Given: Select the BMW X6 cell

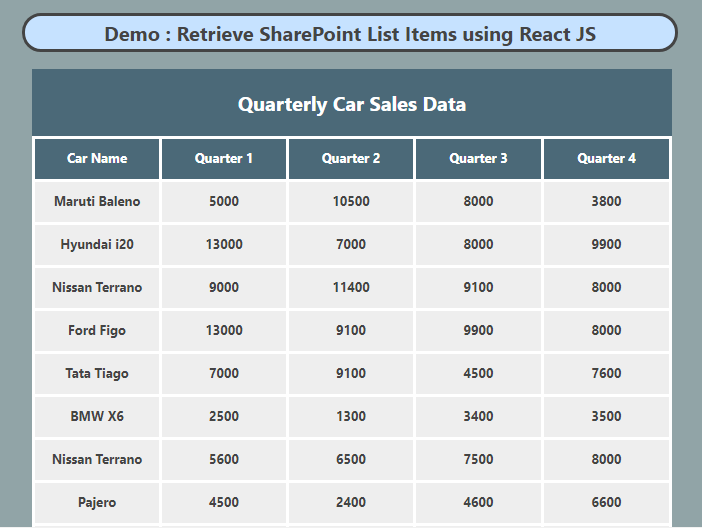Looking at the screenshot, I should tap(97, 416).
